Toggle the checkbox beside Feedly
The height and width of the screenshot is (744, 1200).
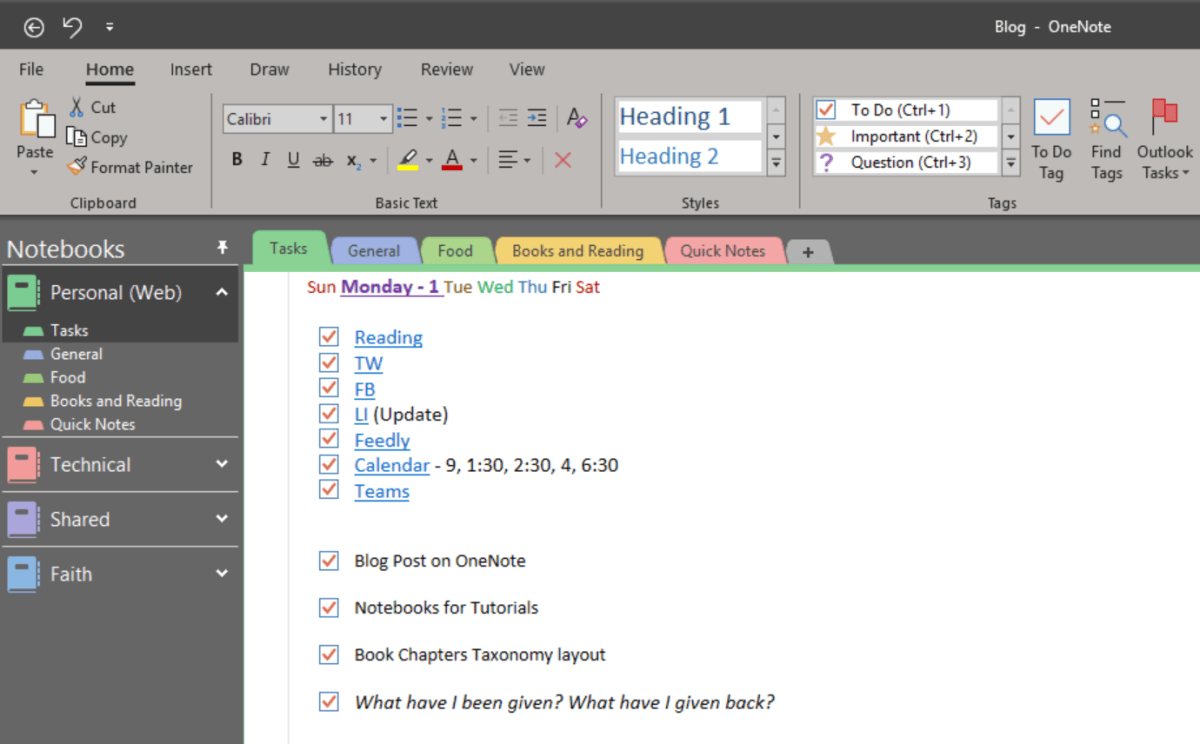pos(329,439)
